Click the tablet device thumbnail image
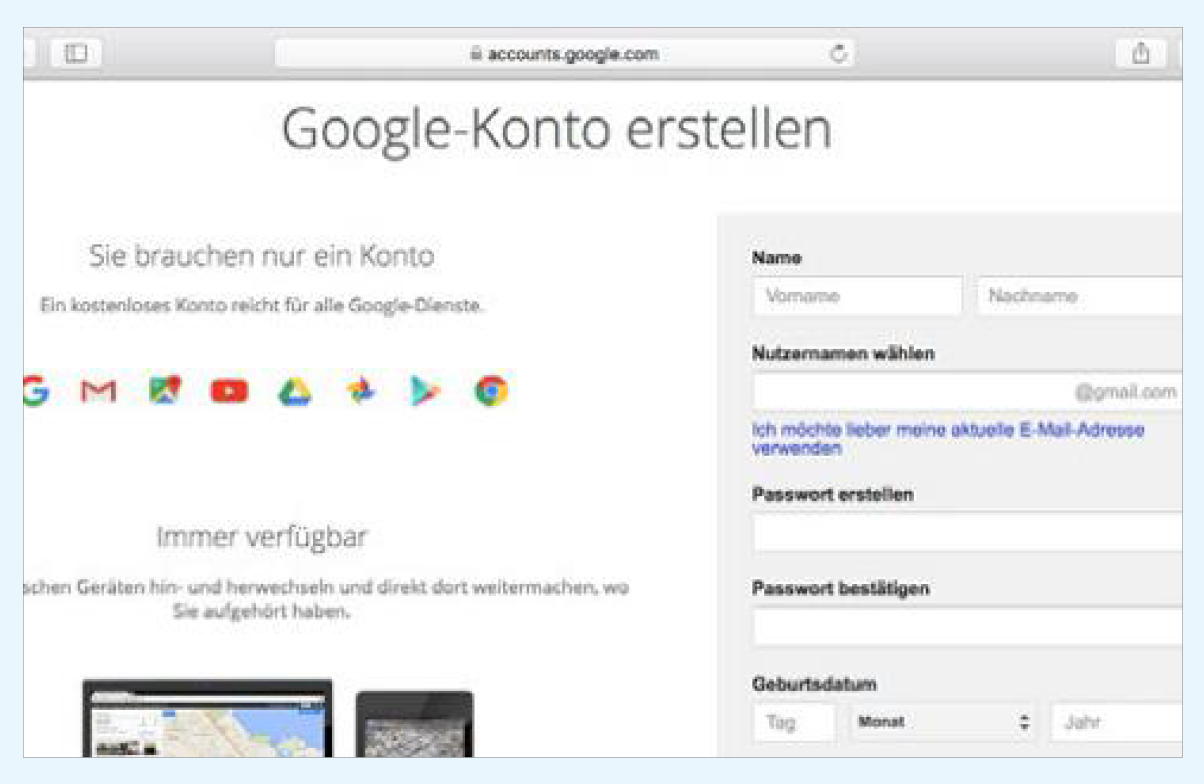The height and width of the screenshot is (784, 1204). pyautogui.click(x=415, y=723)
